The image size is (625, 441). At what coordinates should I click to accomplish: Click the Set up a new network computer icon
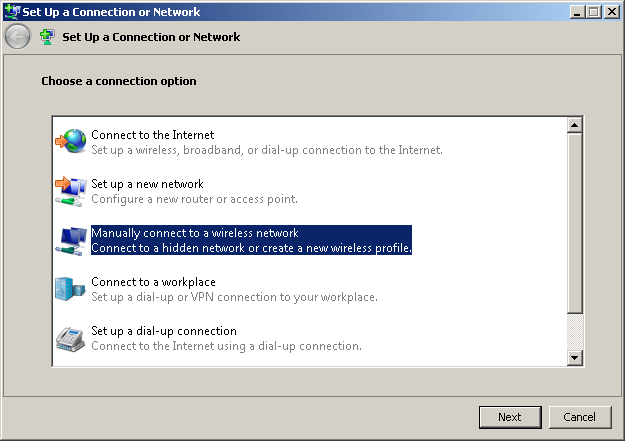pyautogui.click(x=71, y=191)
